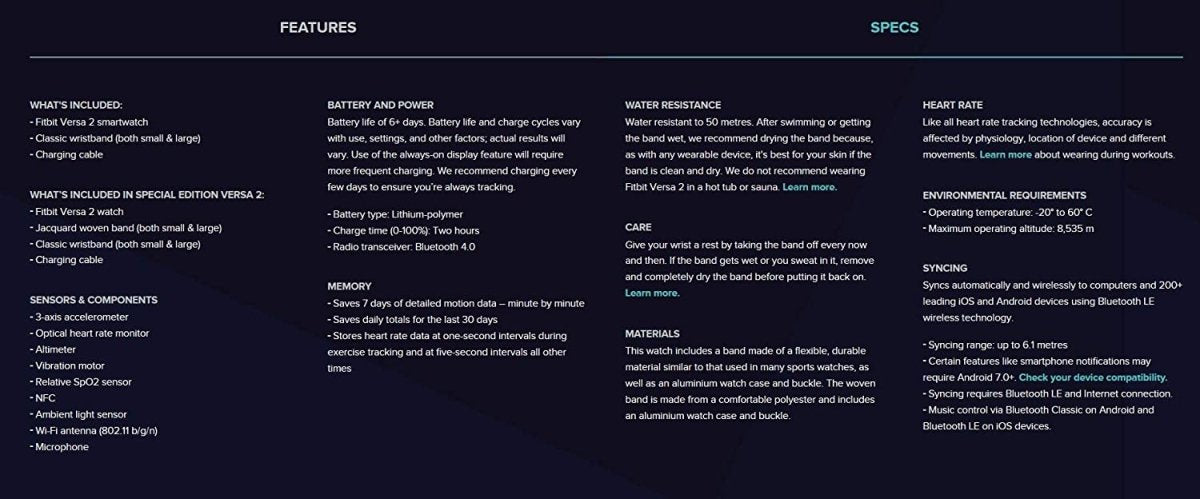The image size is (1200, 499).
Task: Open Learn more link under Water Resistance
Action: click(809, 187)
